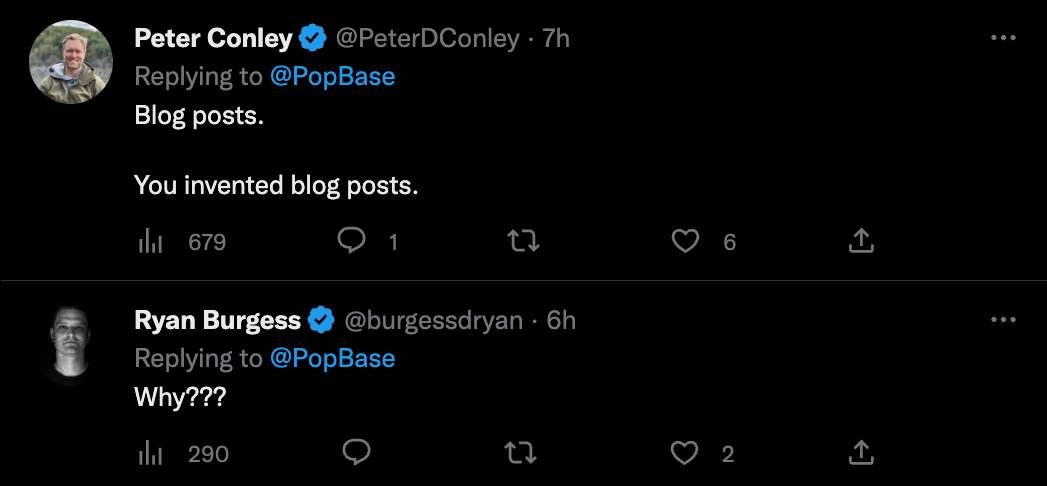View analytics for Ryan Burgess's tweet
This screenshot has width=1047, height=486.
149,453
